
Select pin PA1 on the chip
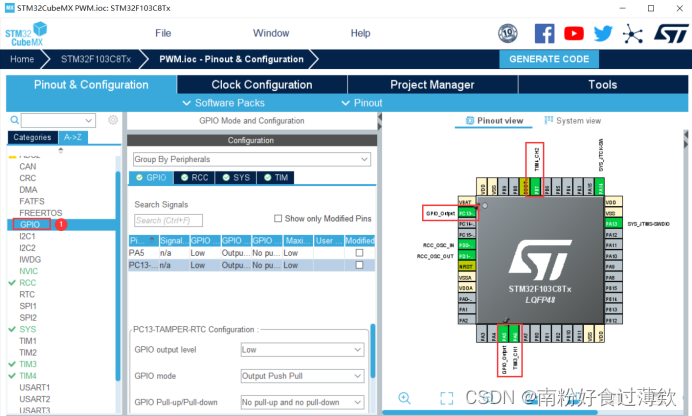pyautogui.click(x=467, y=309)
